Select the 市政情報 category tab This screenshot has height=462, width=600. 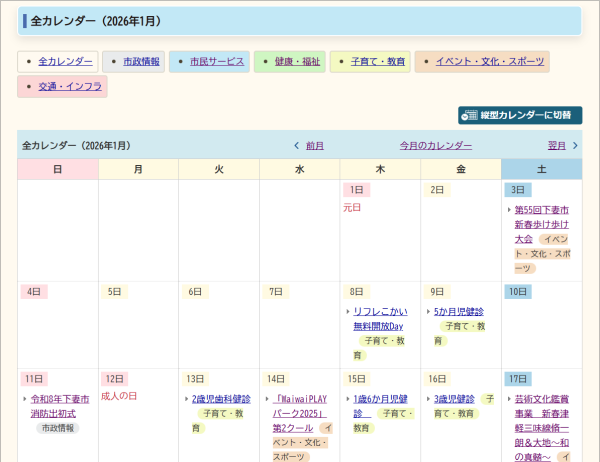(140, 62)
